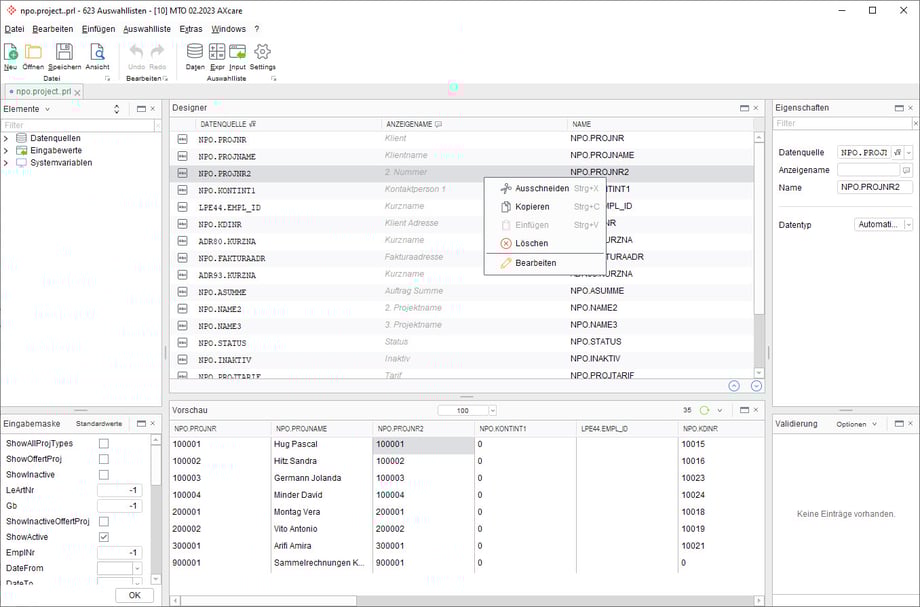Save with the Speichern toolbar icon

coord(65,57)
